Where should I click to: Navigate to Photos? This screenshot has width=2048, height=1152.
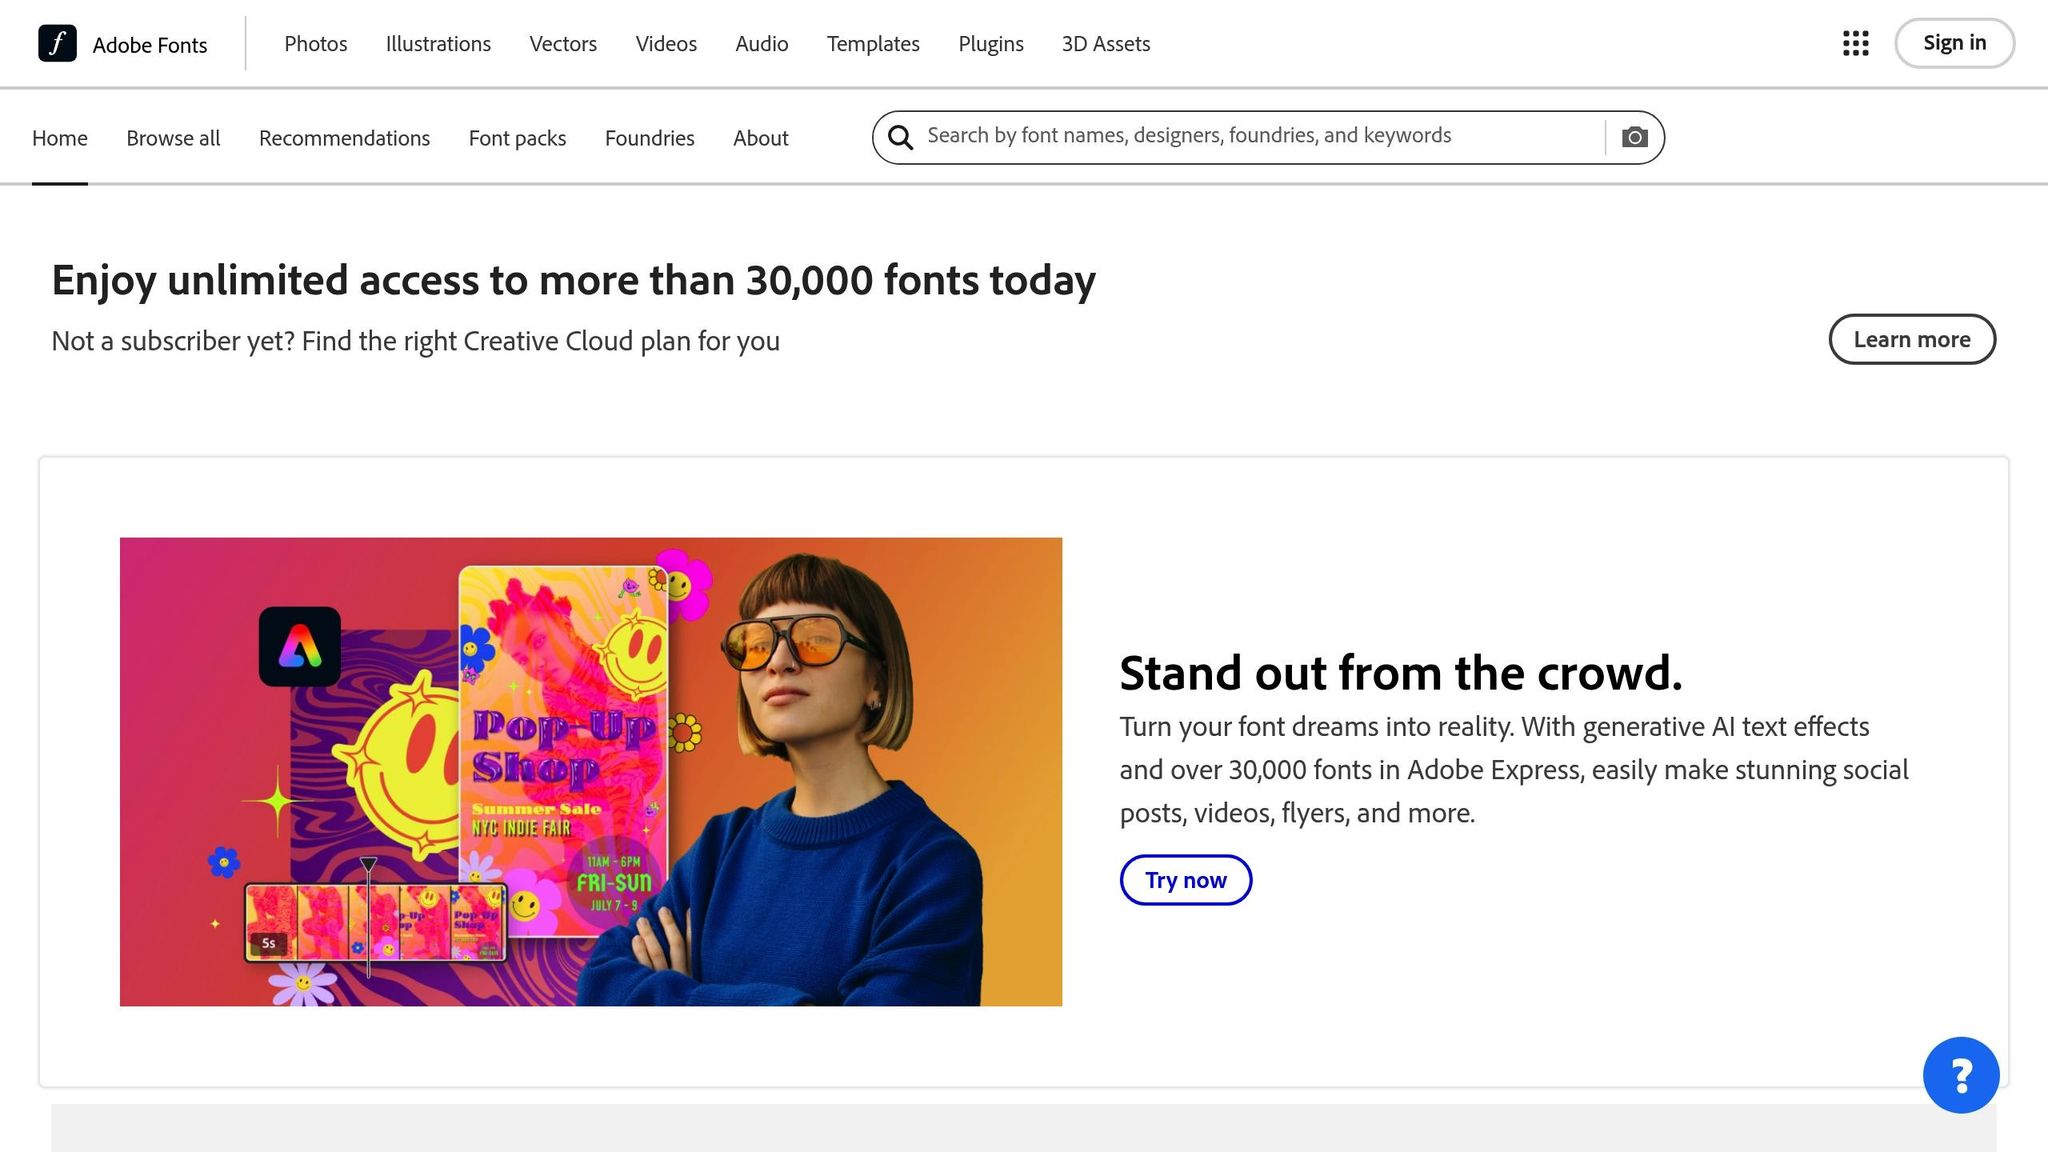[x=315, y=44]
